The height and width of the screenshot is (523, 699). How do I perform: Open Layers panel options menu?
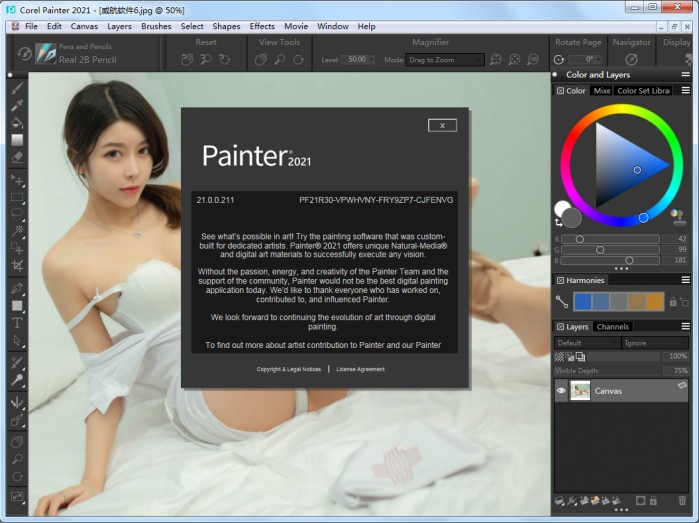tap(686, 327)
